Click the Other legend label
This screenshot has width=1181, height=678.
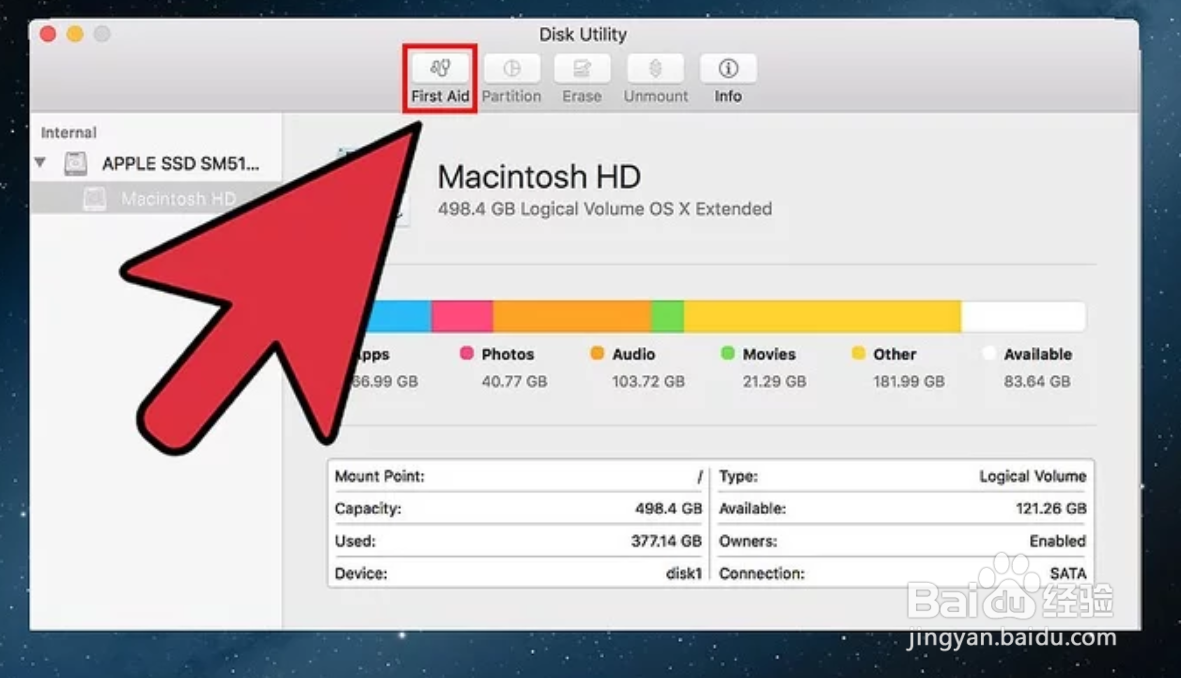coord(895,354)
